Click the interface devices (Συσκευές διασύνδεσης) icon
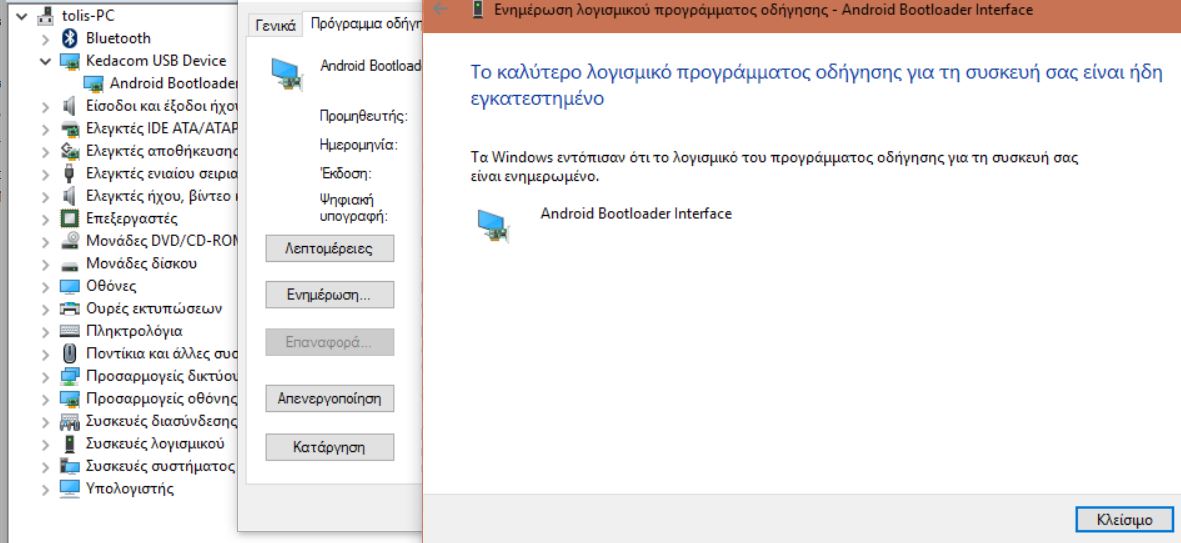Viewport: 1181px width, 543px height. pyautogui.click(x=69, y=421)
